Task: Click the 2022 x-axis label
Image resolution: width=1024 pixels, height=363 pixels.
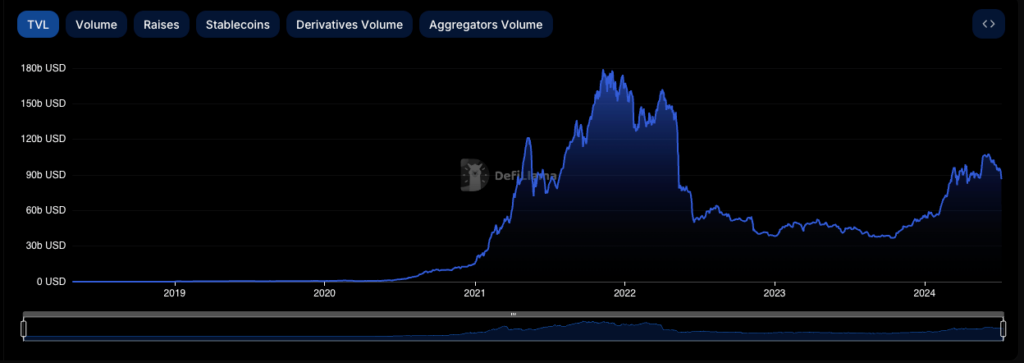Action: coord(625,293)
